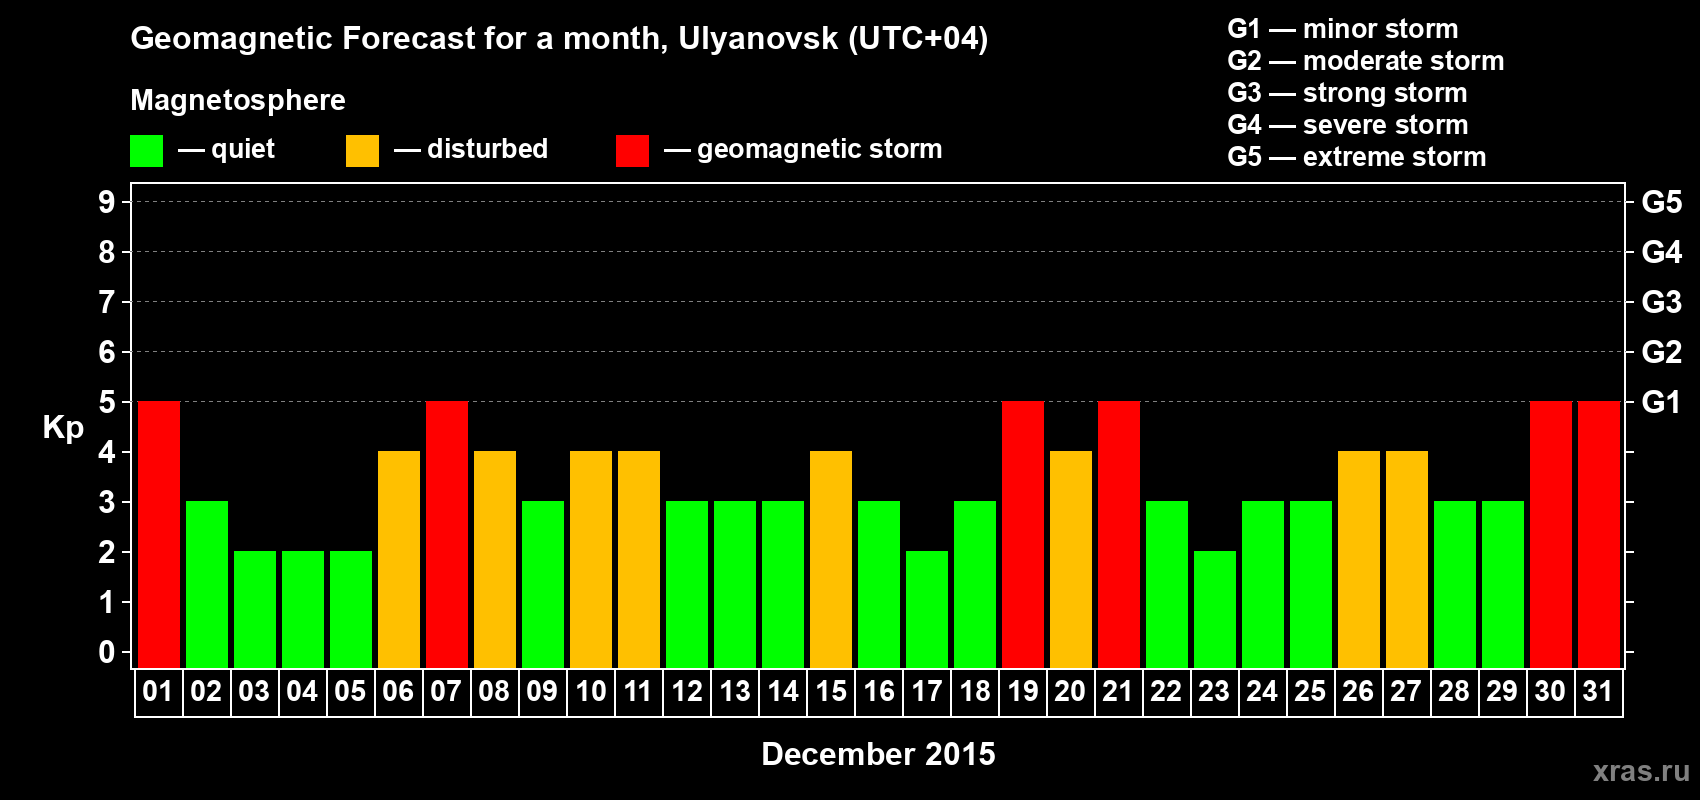Select the red bar for day 19

(x=1023, y=534)
